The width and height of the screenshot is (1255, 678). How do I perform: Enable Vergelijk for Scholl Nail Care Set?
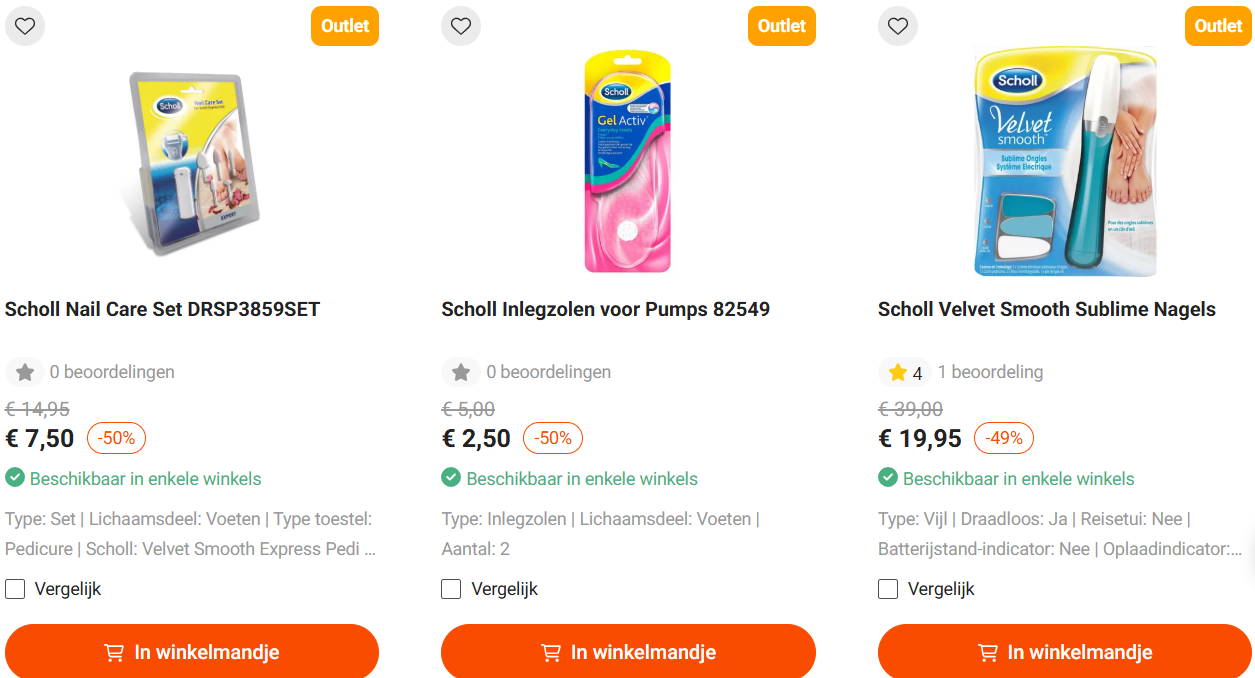point(15,588)
